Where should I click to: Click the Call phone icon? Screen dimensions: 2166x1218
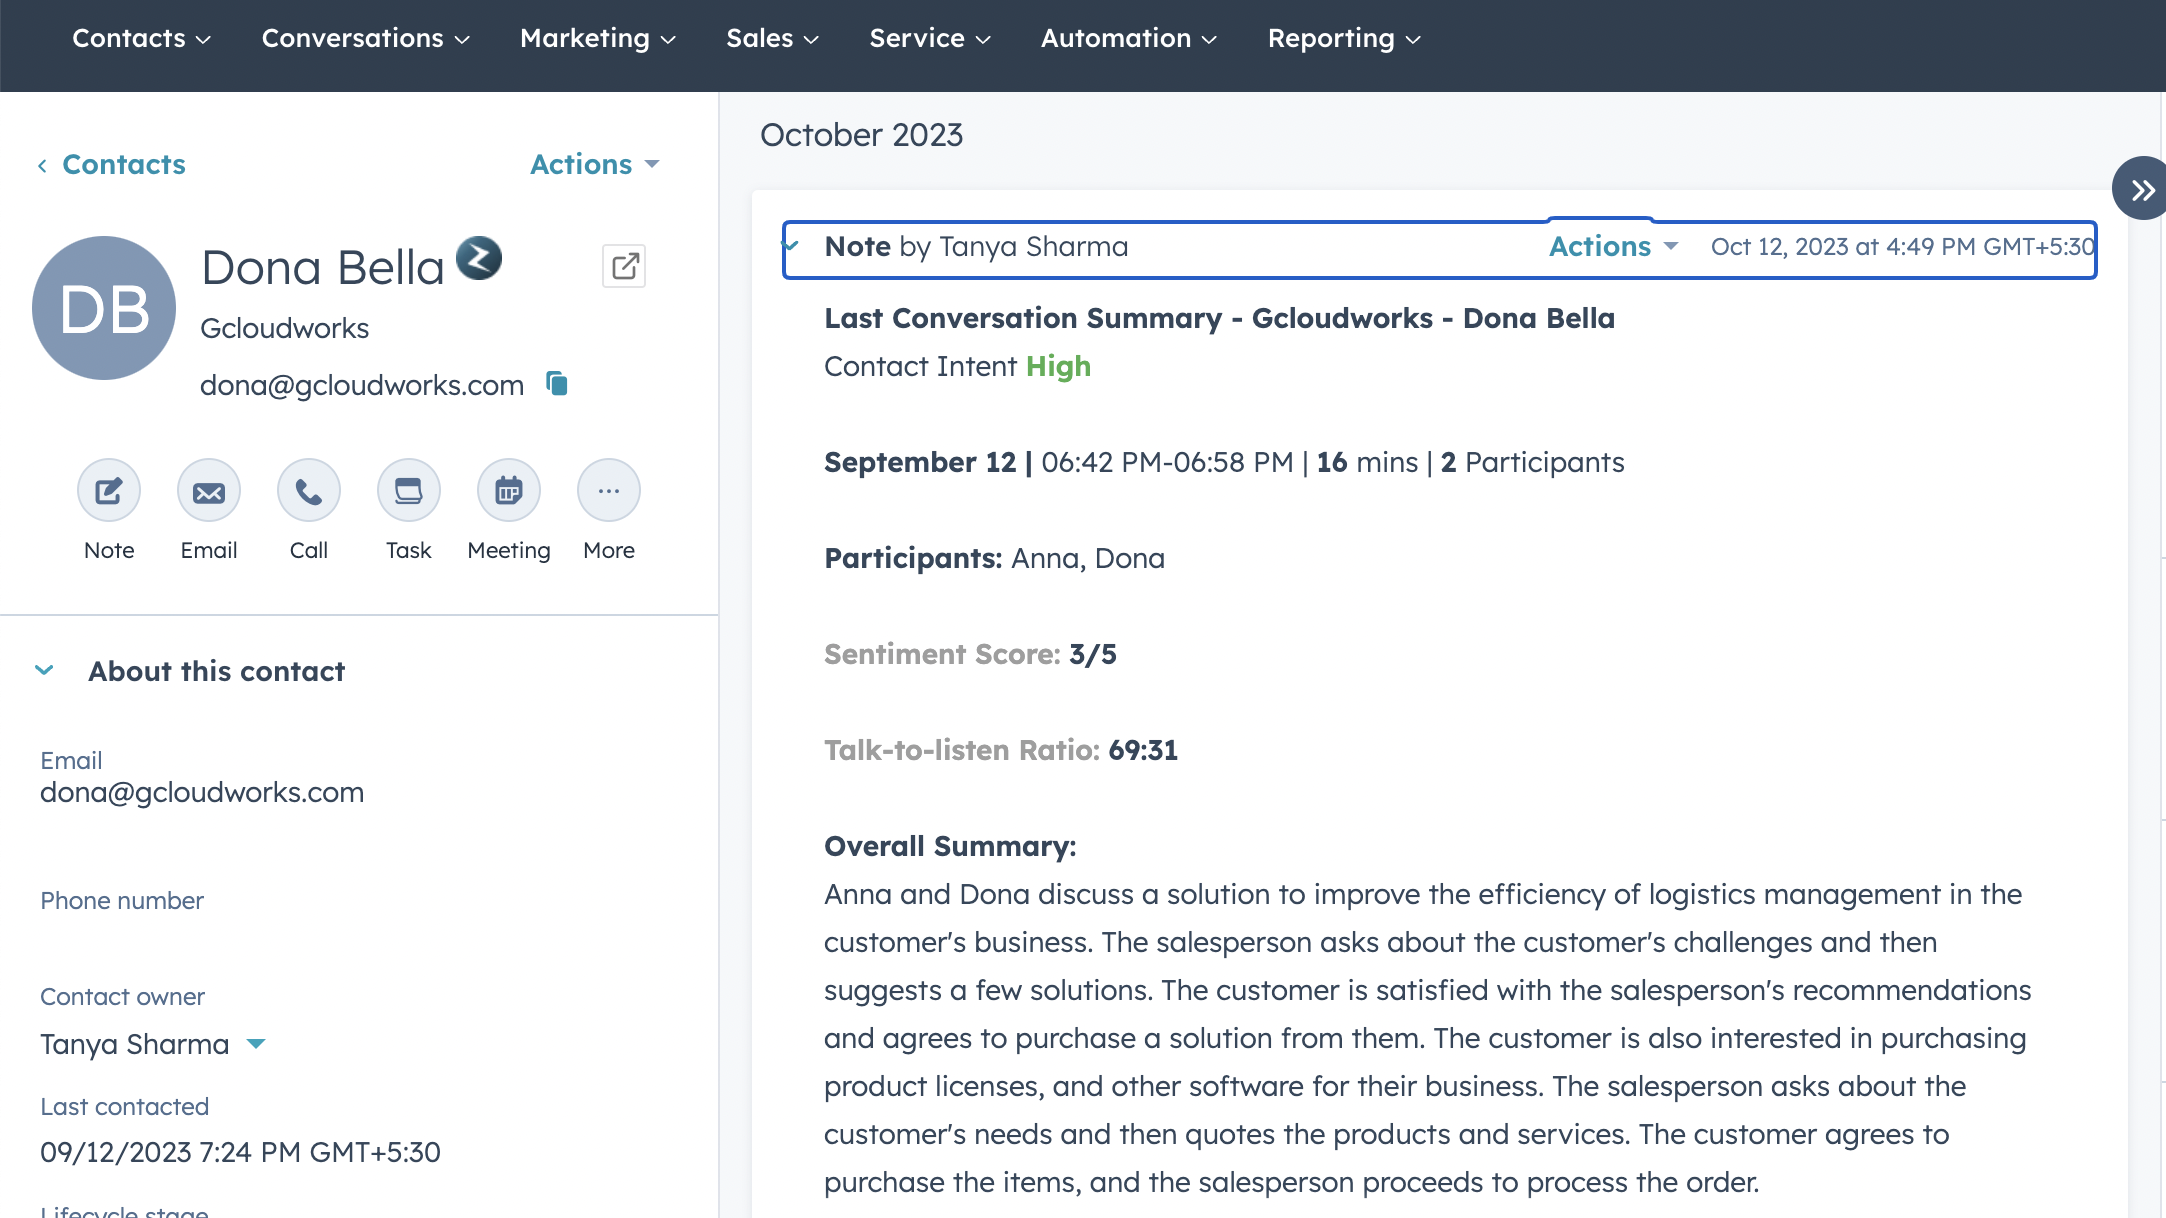(309, 491)
